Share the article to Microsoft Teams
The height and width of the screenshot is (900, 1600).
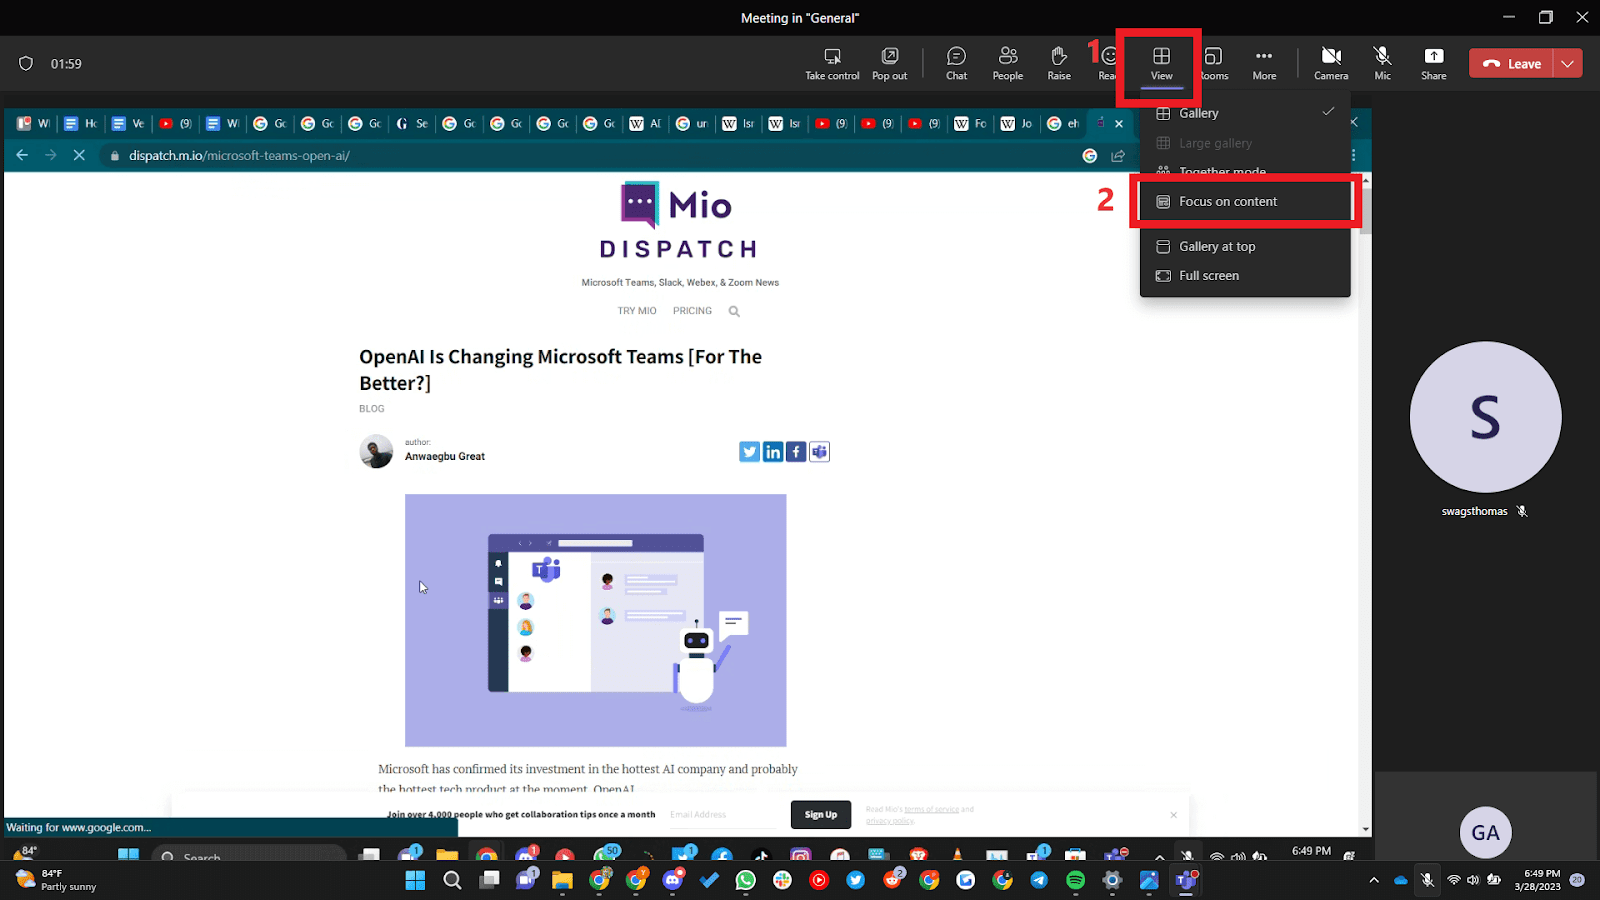(819, 452)
